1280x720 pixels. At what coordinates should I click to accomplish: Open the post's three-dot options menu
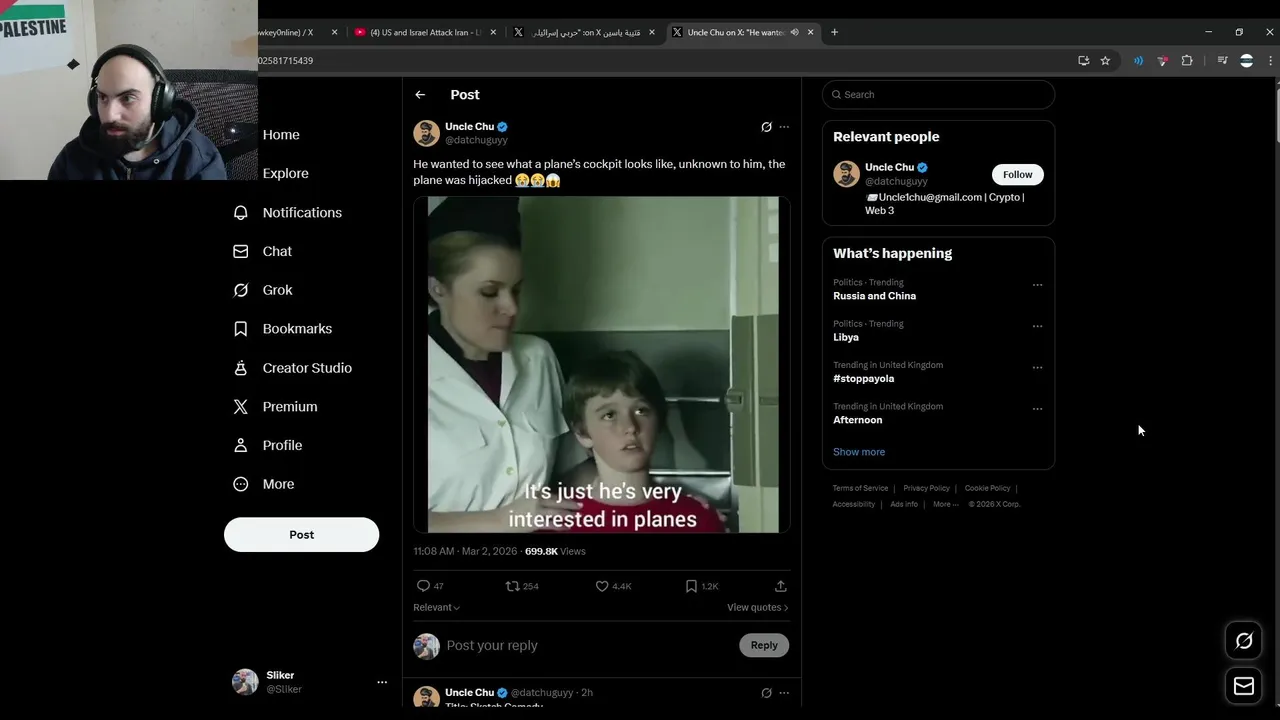tap(784, 127)
